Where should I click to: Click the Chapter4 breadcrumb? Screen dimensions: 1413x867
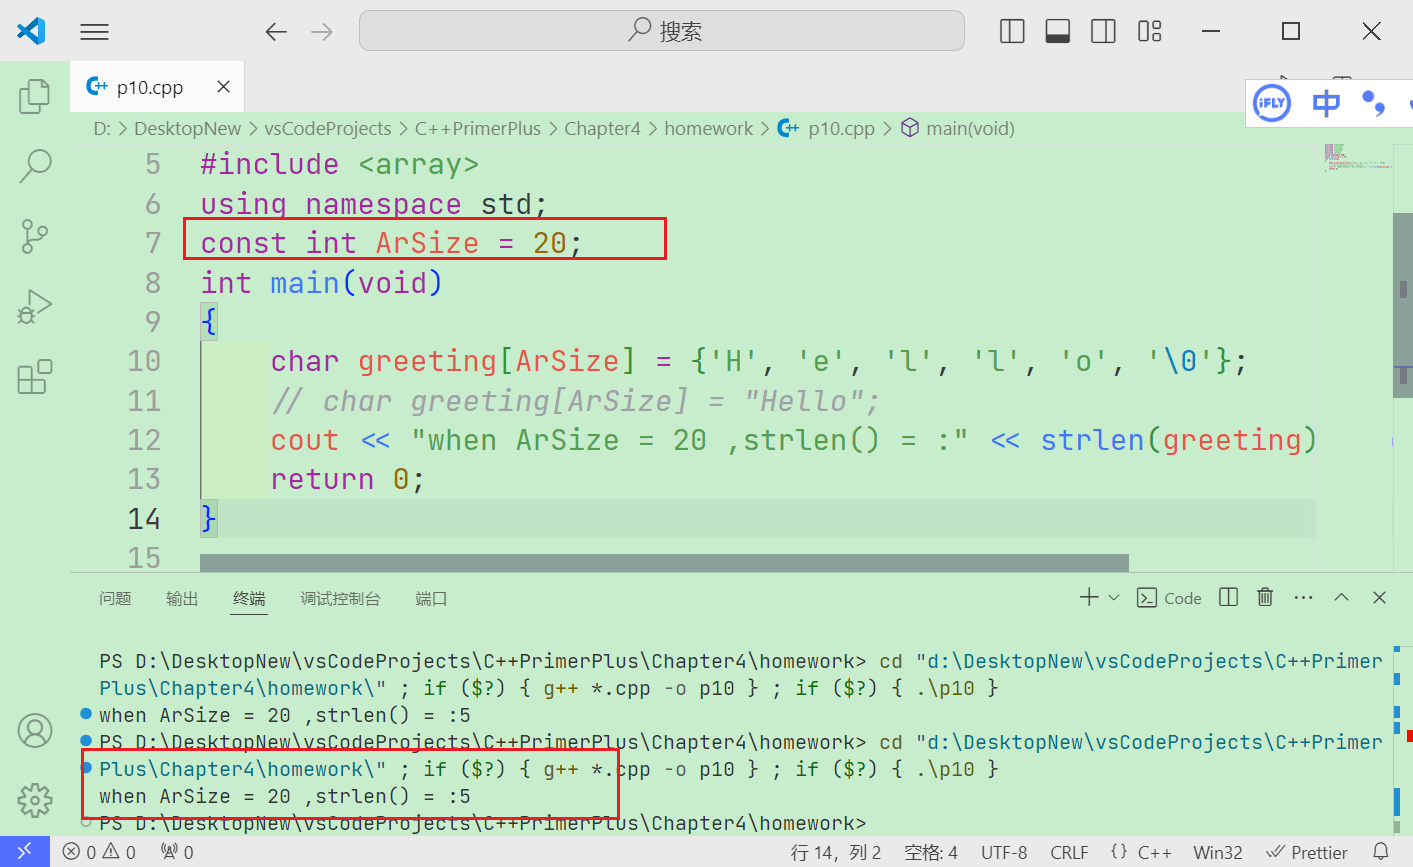click(602, 129)
